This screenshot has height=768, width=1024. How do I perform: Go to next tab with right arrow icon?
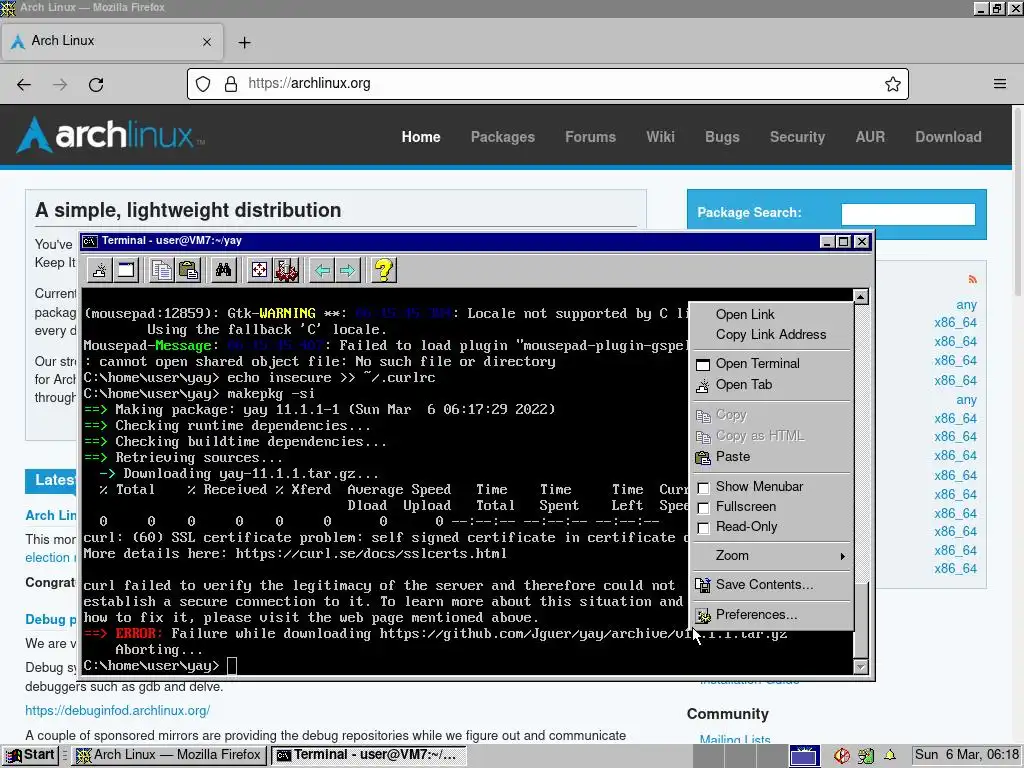click(348, 270)
